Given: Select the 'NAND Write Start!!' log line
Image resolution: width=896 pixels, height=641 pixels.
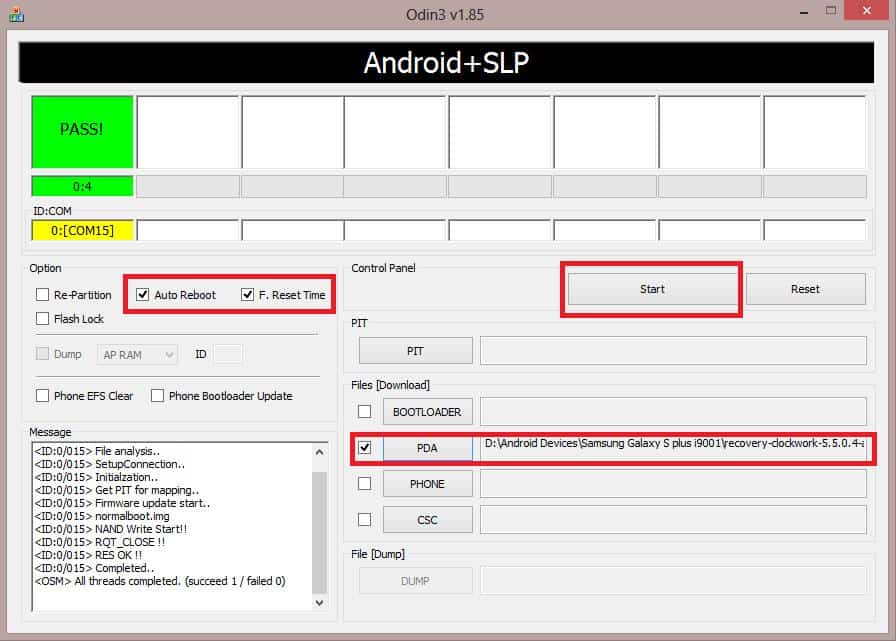Looking at the screenshot, I should click(x=110, y=529).
